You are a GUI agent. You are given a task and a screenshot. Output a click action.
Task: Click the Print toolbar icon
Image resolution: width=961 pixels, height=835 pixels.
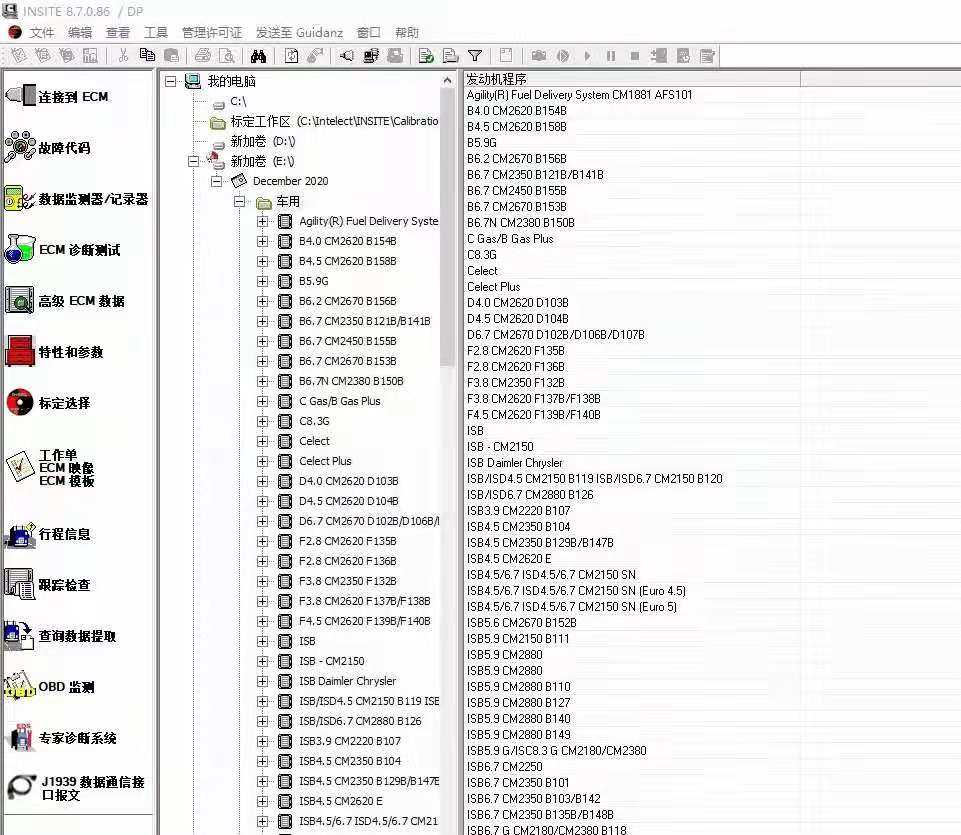click(x=203, y=56)
